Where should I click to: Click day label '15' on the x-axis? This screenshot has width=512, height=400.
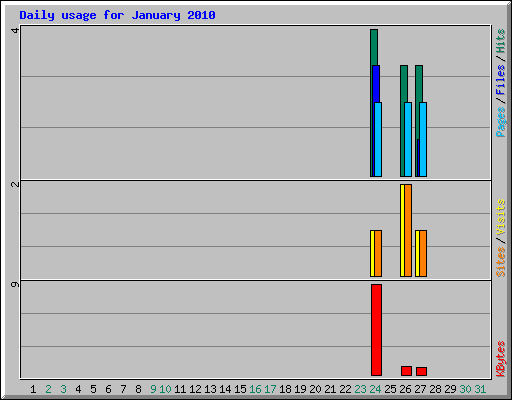[240, 389]
